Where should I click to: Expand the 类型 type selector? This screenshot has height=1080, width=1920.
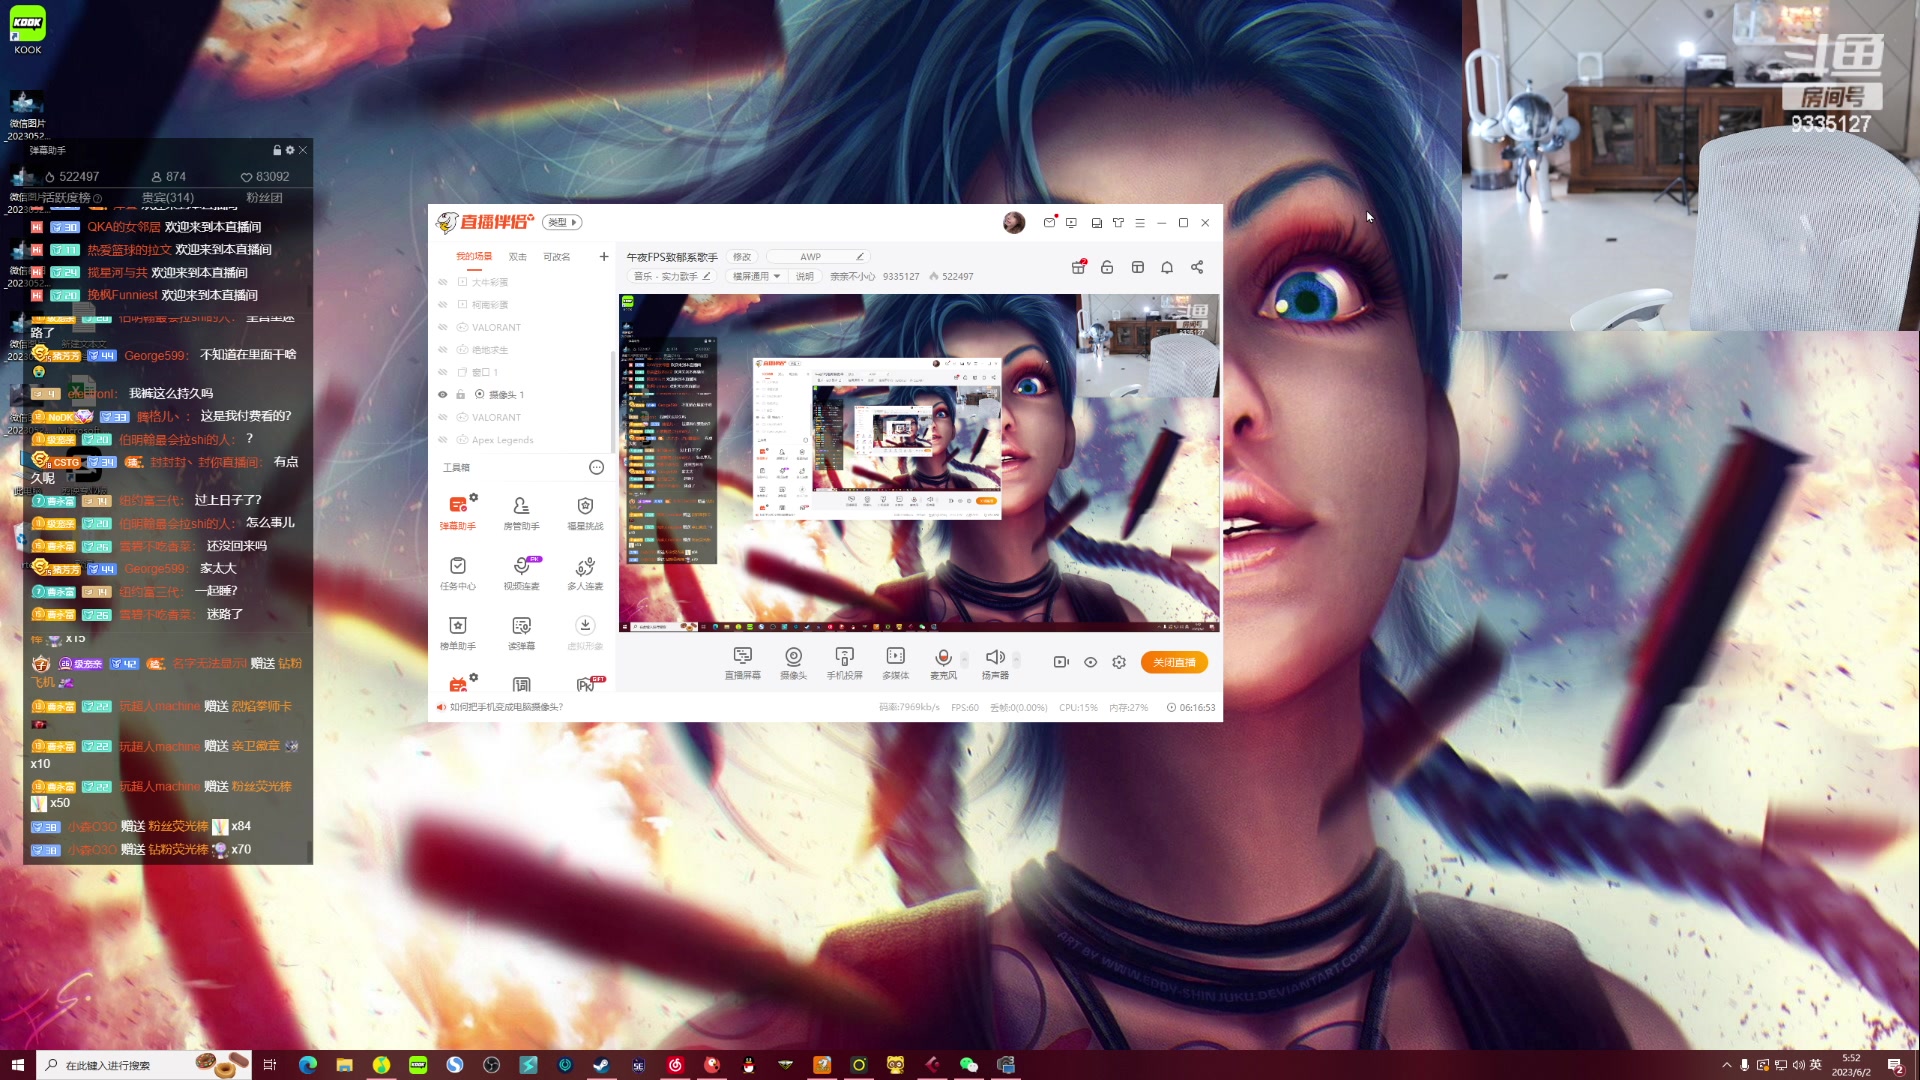click(563, 222)
